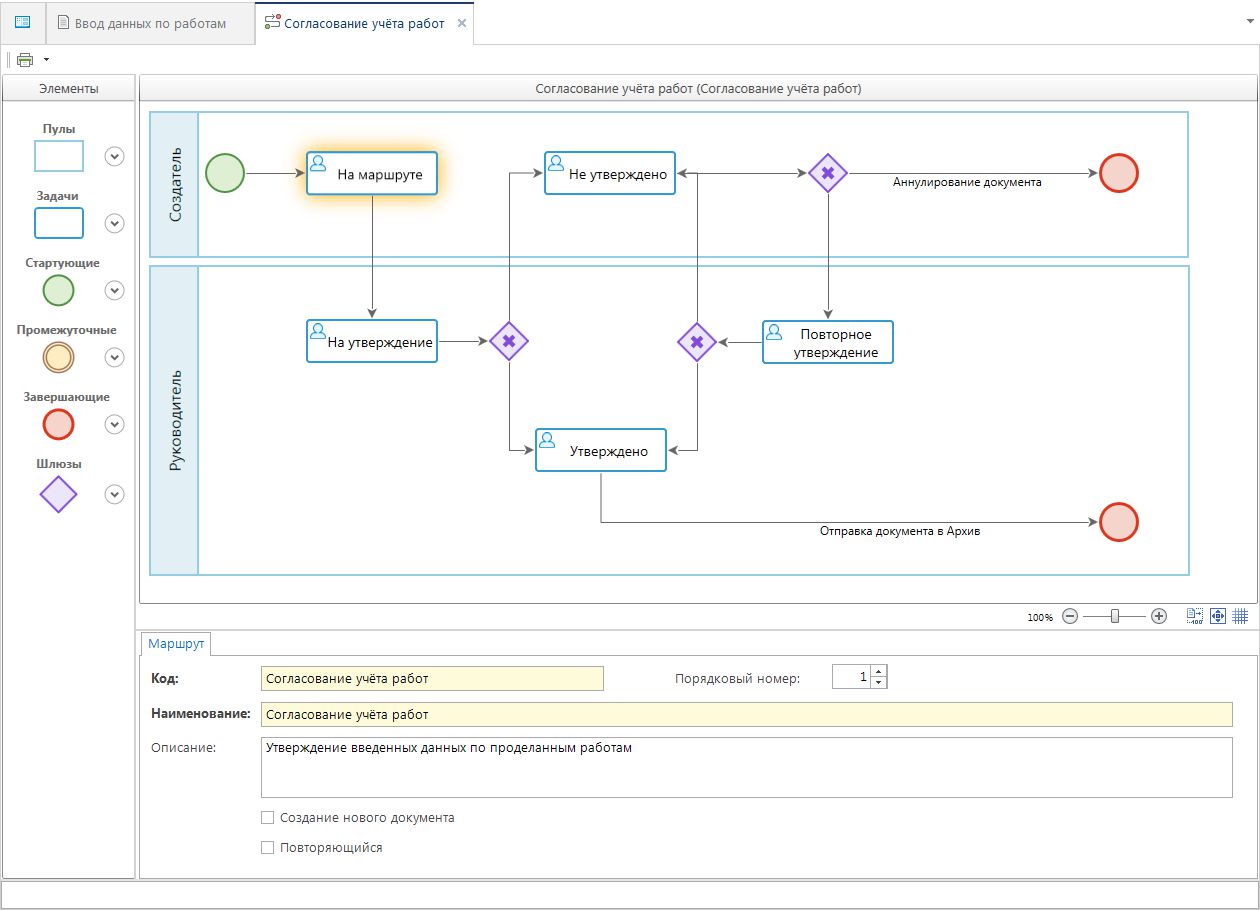Check the 'Повторяющийся' checkbox
The height and width of the screenshot is (910, 1260).
tap(267, 848)
